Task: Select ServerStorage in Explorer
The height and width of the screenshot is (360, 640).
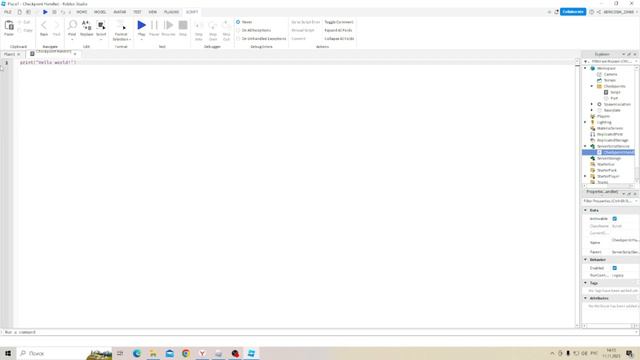Action: tap(609, 158)
